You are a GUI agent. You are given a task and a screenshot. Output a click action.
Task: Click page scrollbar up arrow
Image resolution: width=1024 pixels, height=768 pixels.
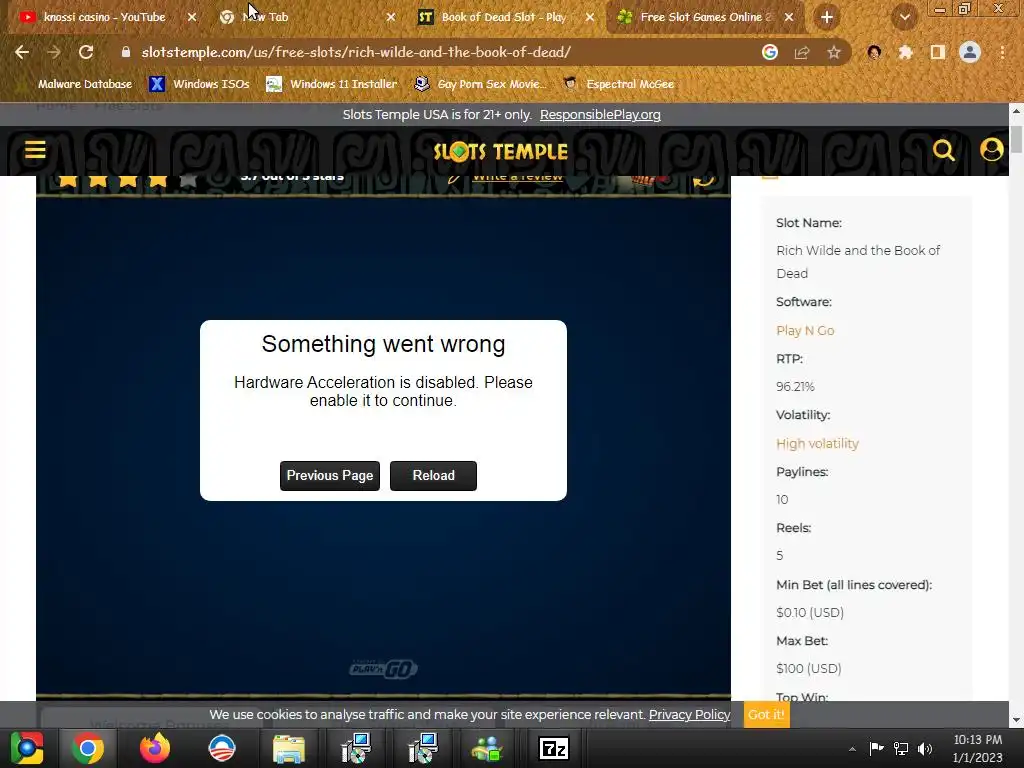[1016, 111]
